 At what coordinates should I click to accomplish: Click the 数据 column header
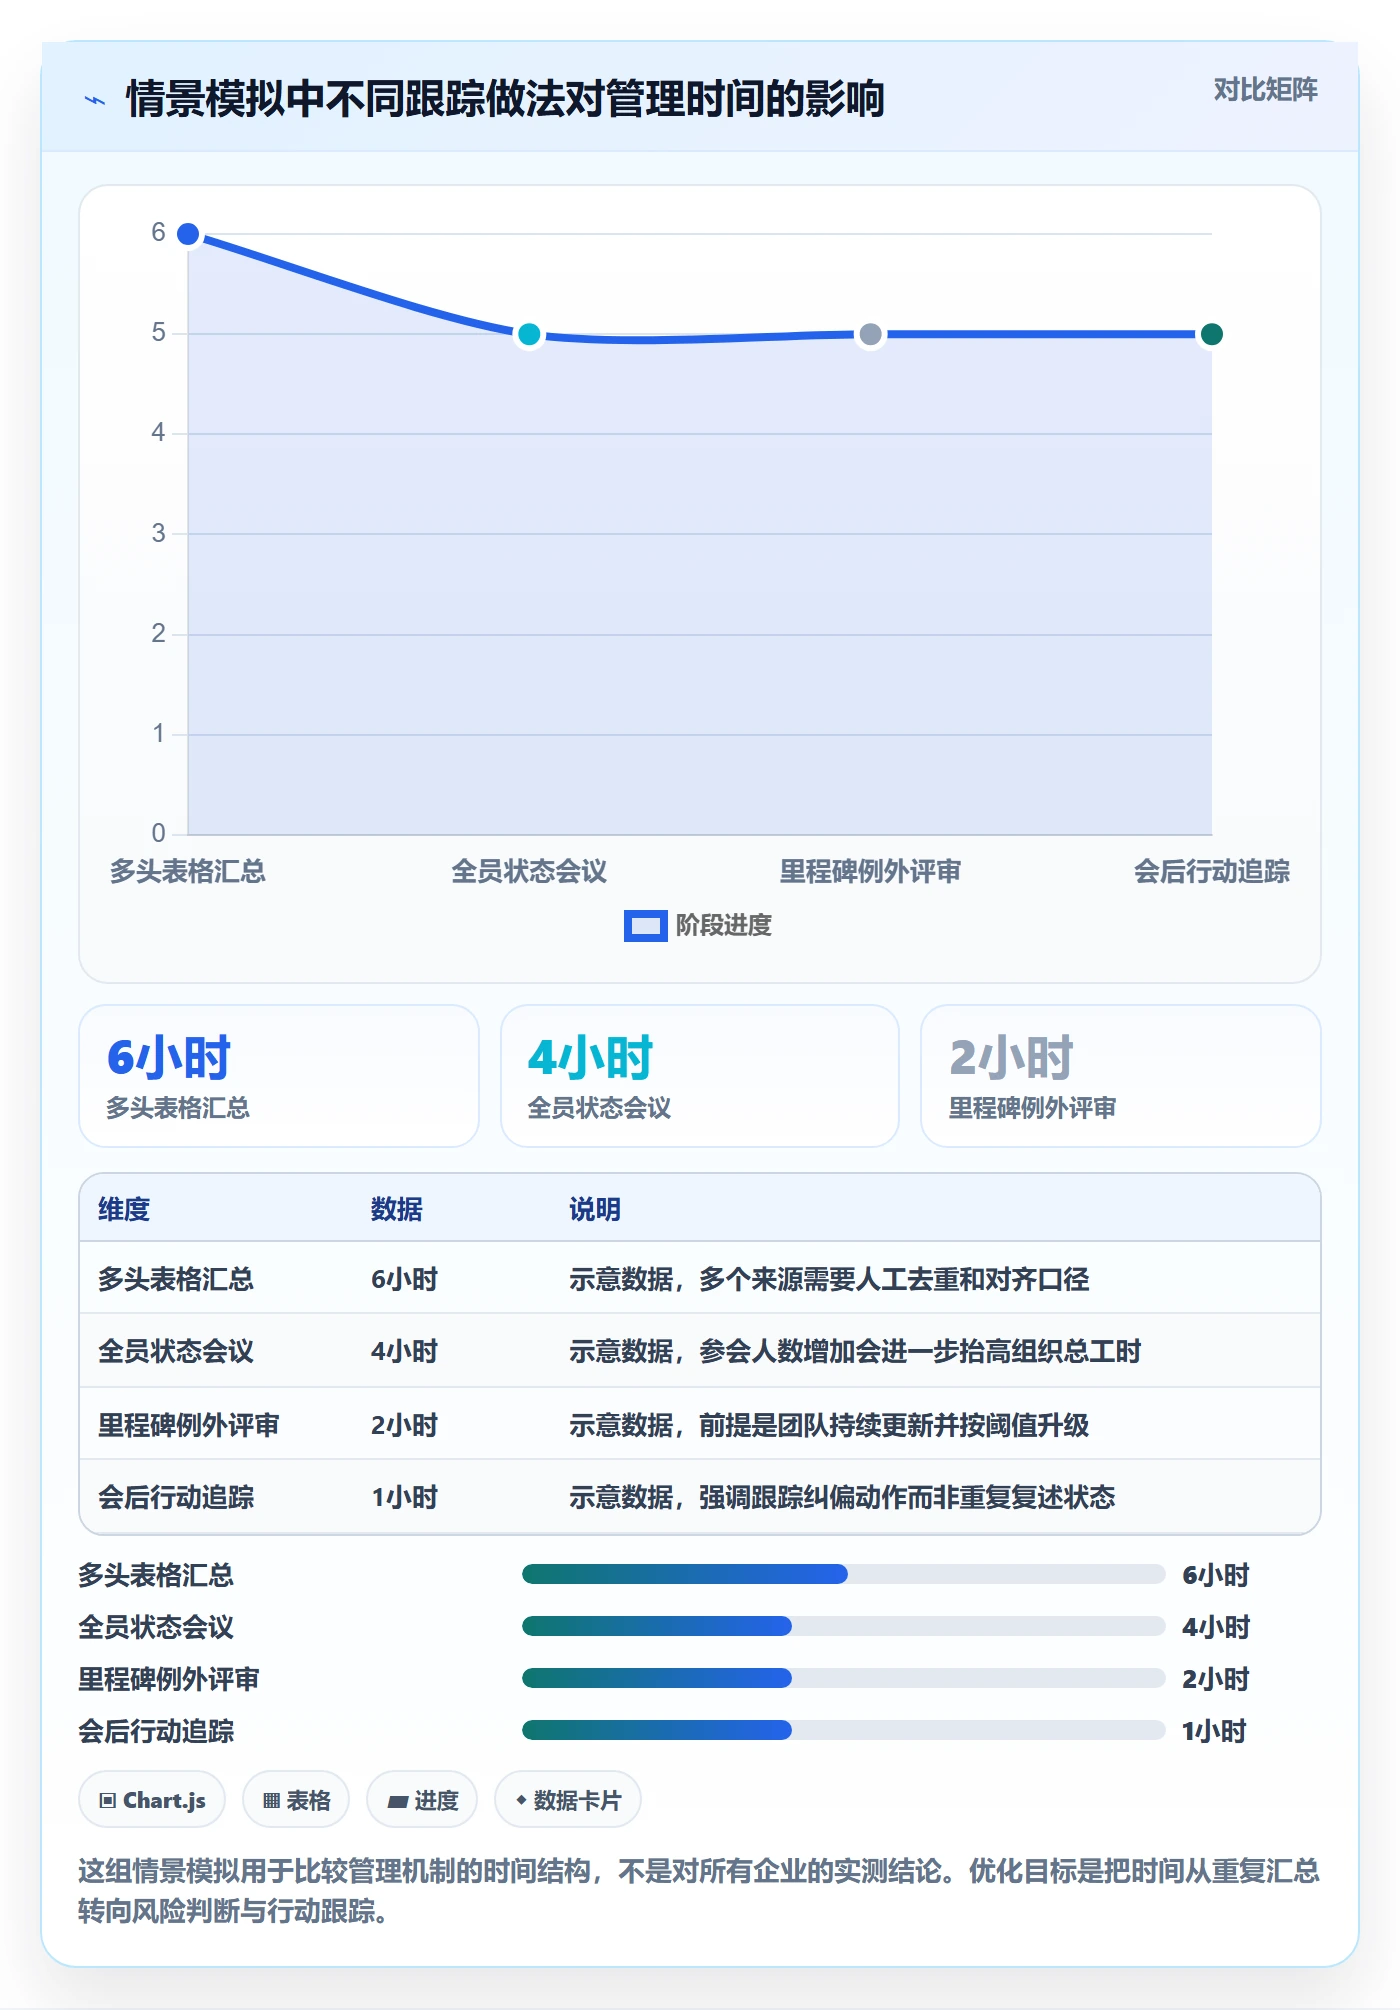(x=397, y=1210)
